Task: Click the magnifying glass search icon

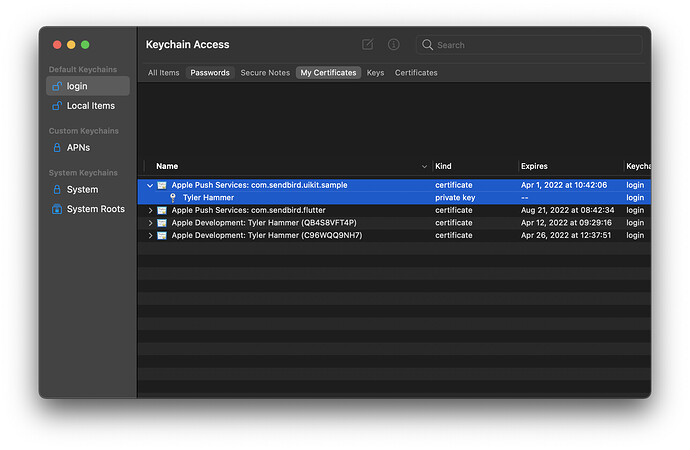Action: [x=427, y=45]
